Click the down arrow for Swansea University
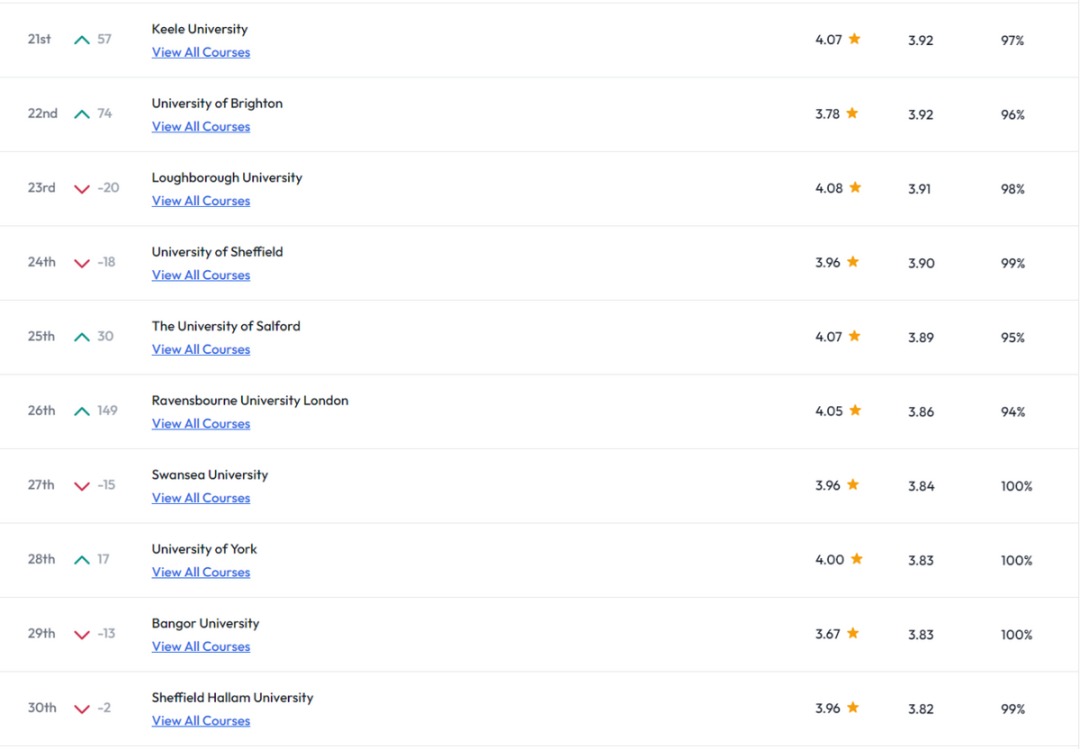Image resolution: width=1080 pixels, height=749 pixels. point(82,486)
